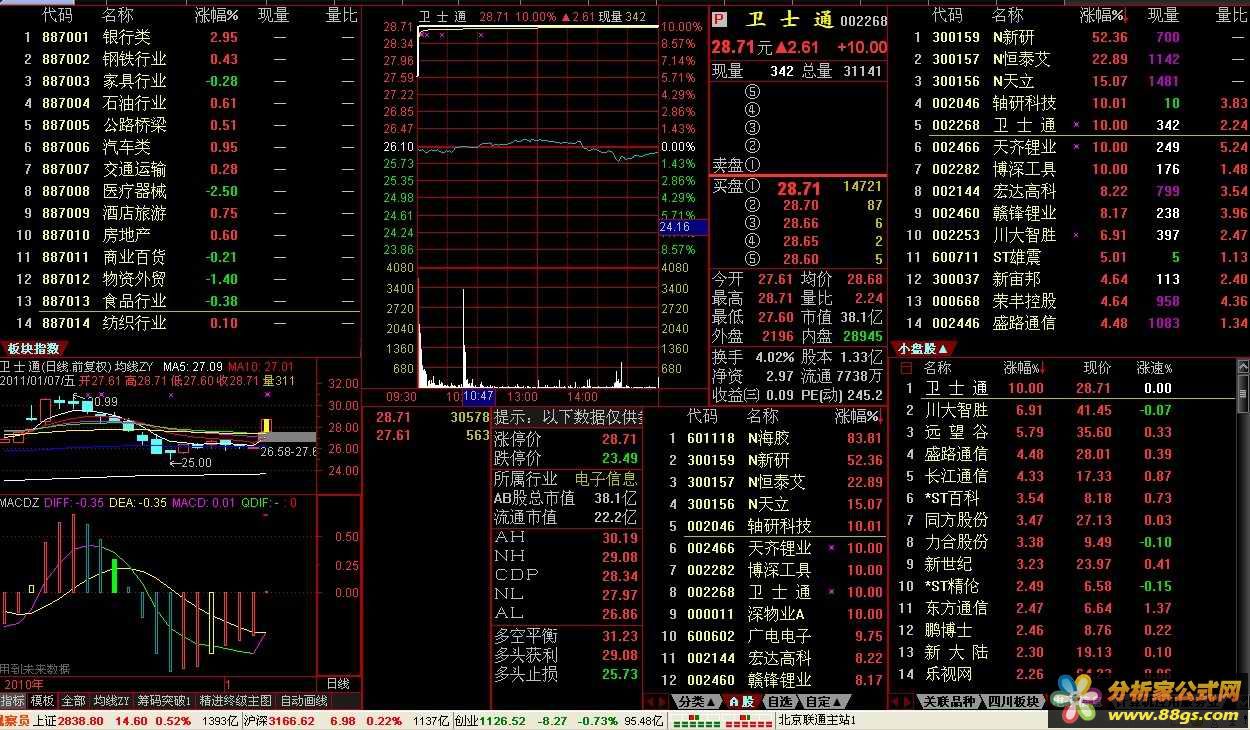
Task: Click the red P icon beside 卫士通
Action: pyautogui.click(x=720, y=20)
